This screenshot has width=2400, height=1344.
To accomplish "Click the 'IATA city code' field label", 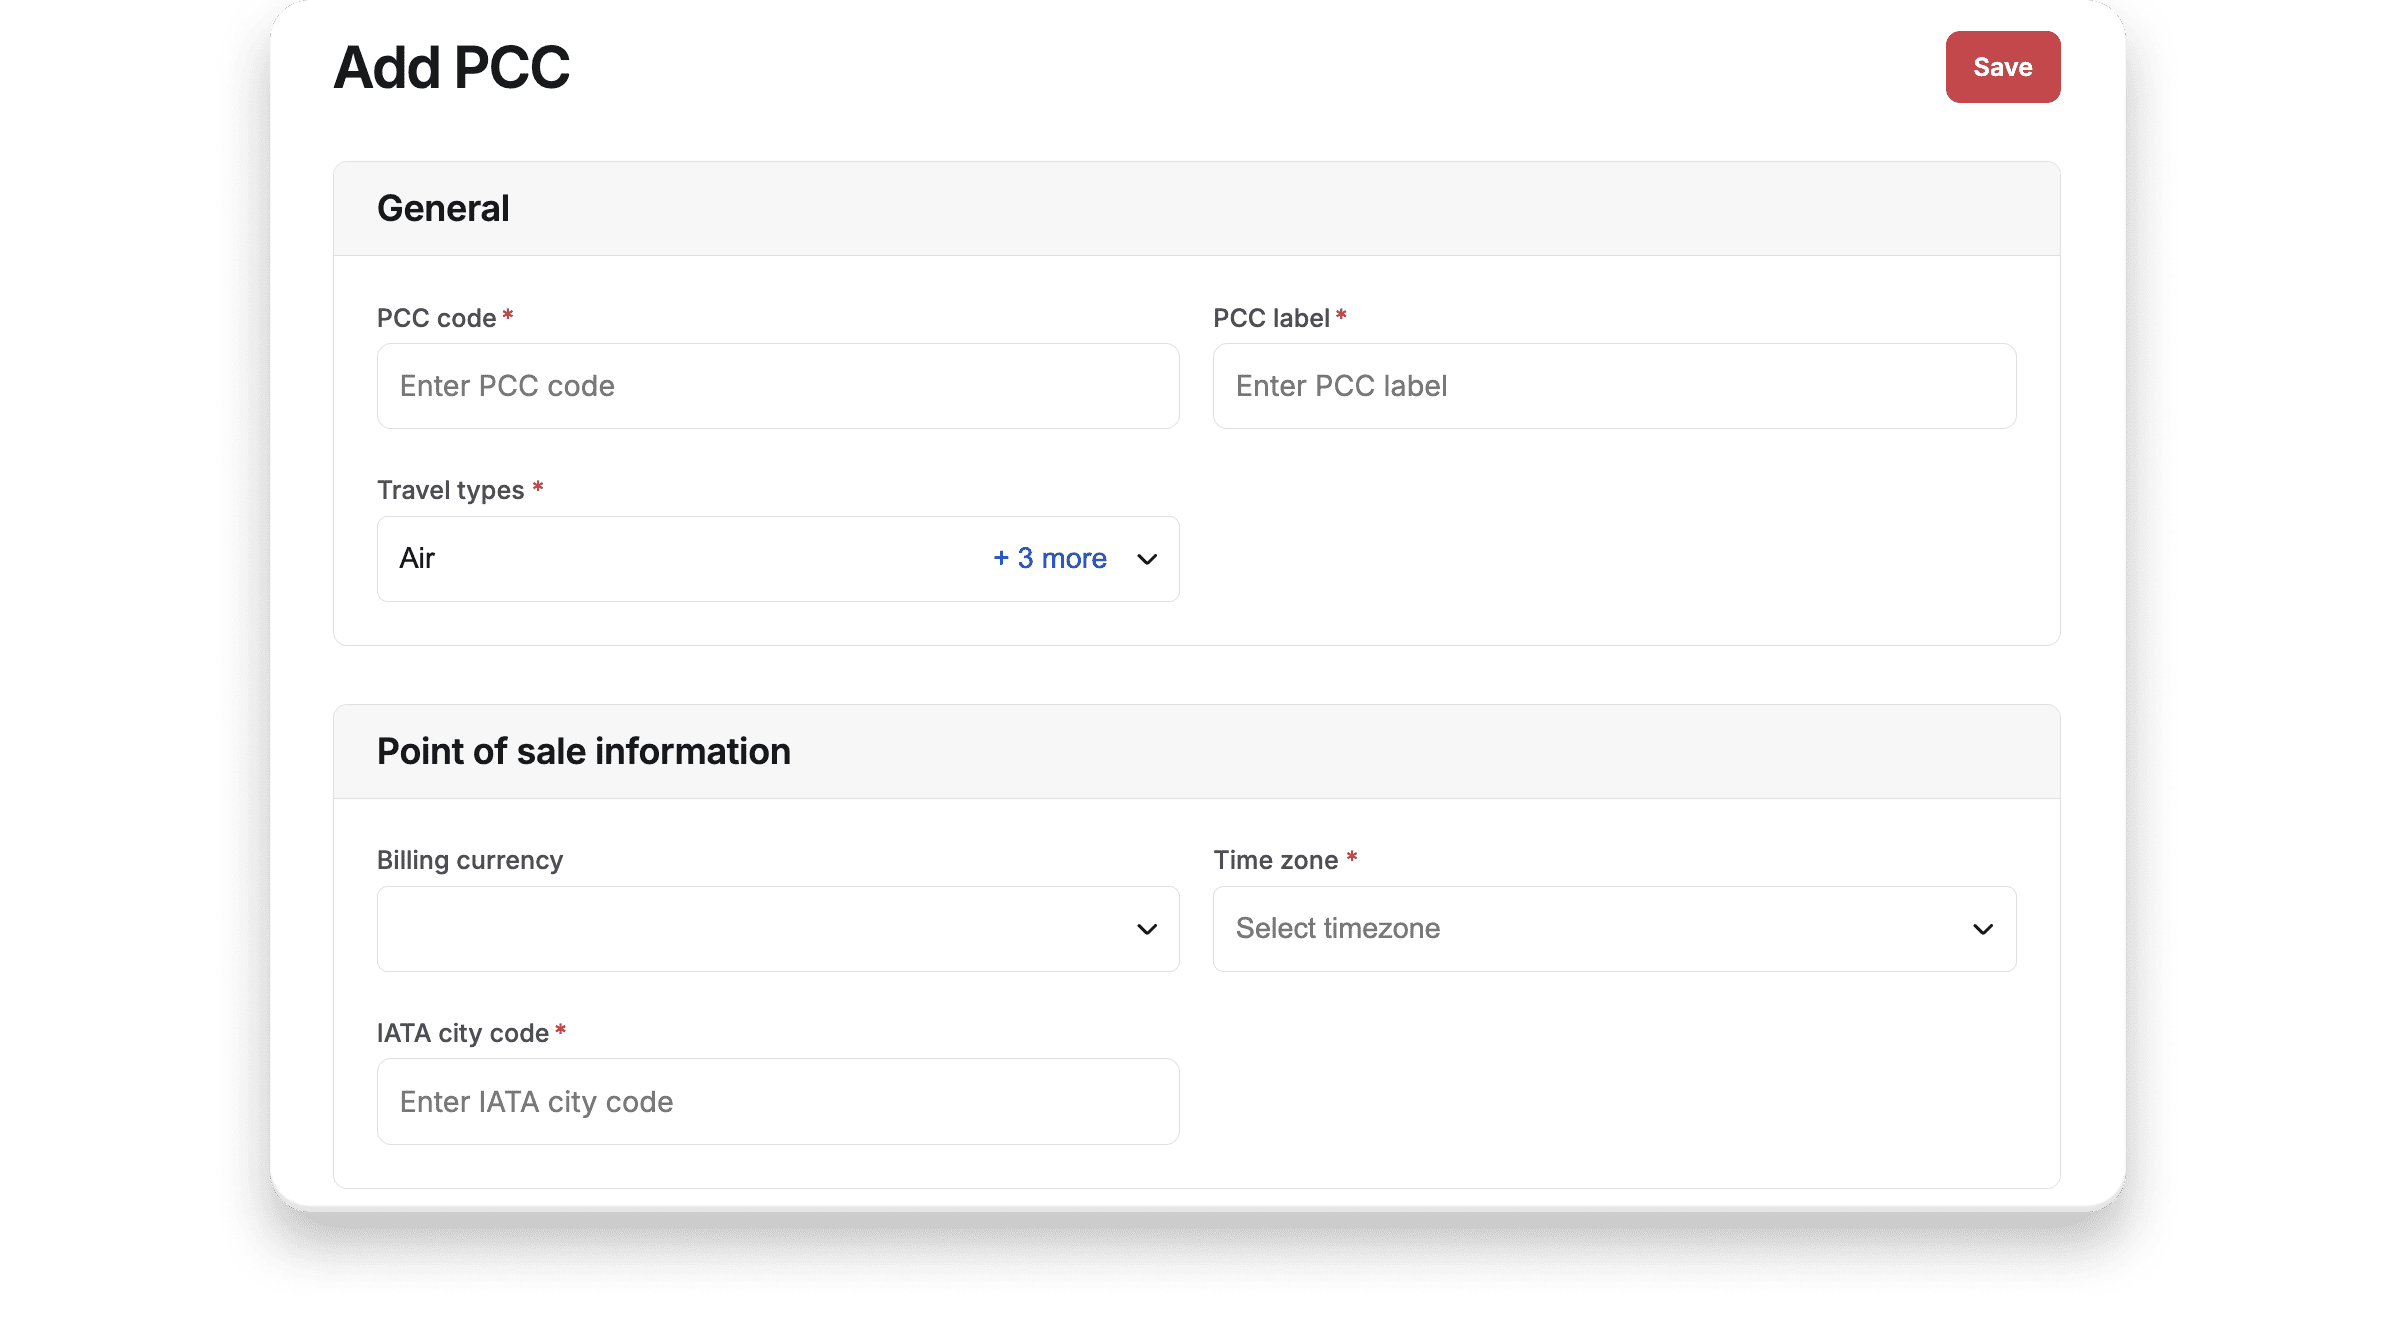I will click(462, 1033).
